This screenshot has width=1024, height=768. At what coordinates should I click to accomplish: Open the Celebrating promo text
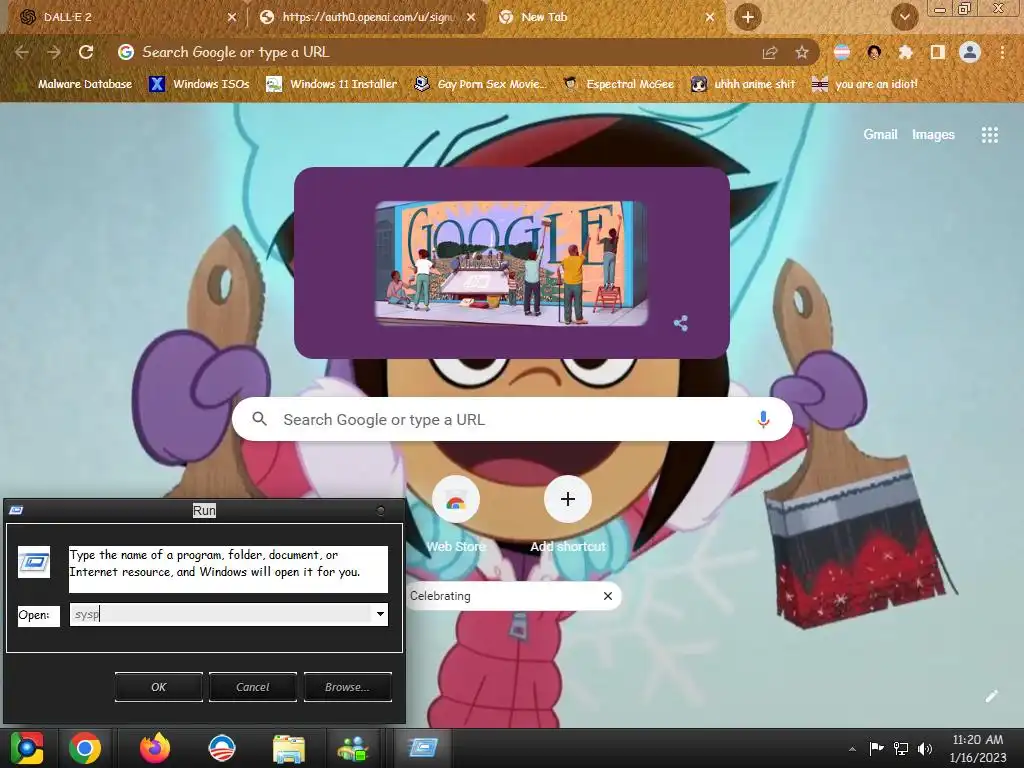pos(440,596)
